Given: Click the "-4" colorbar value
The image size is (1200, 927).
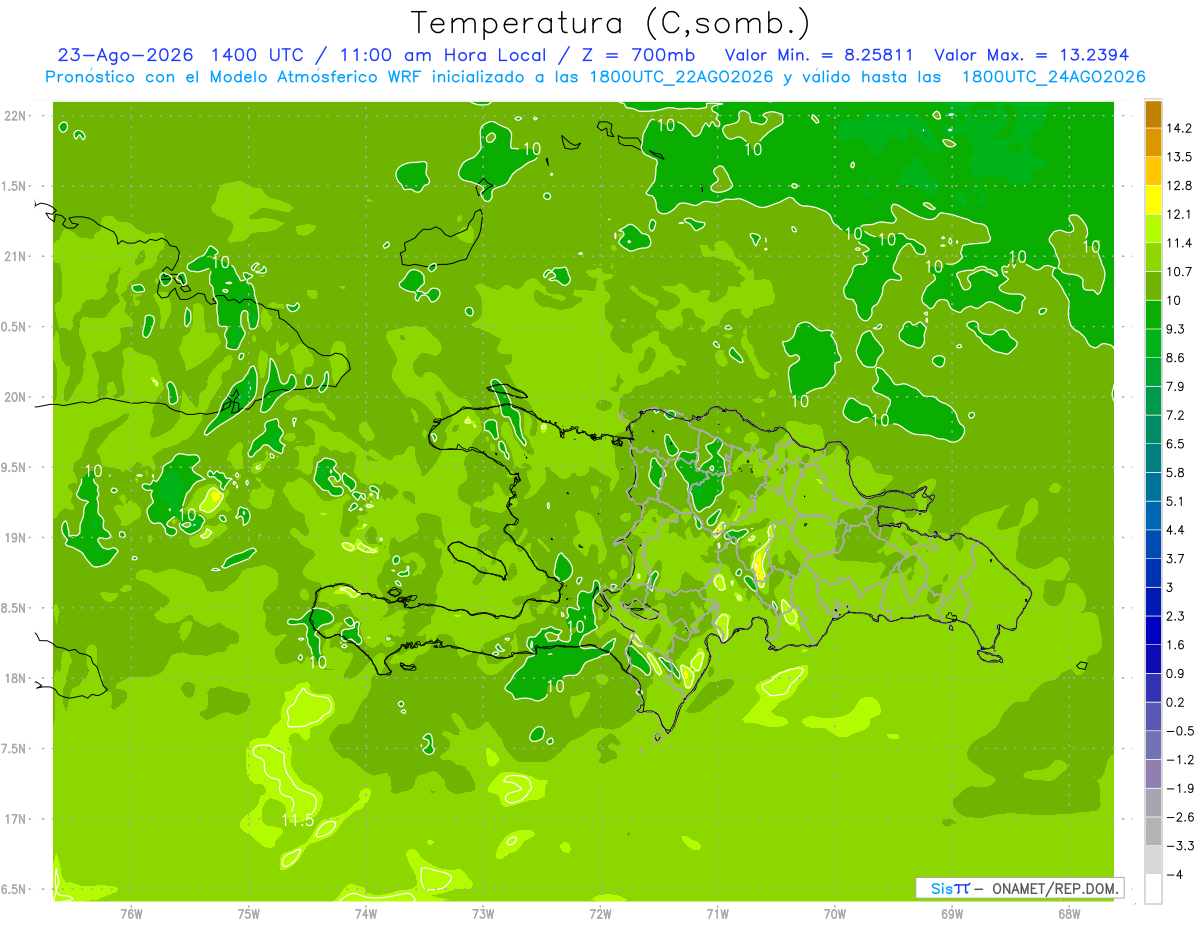Looking at the screenshot, I should [1176, 875].
